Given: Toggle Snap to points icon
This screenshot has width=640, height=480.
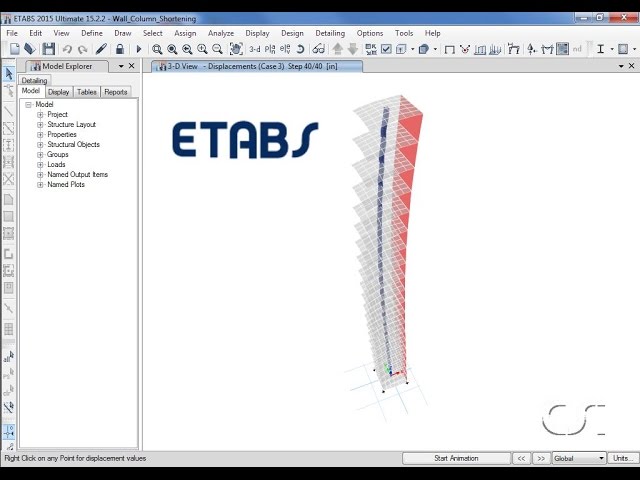Looking at the screenshot, I should [x=9, y=431].
